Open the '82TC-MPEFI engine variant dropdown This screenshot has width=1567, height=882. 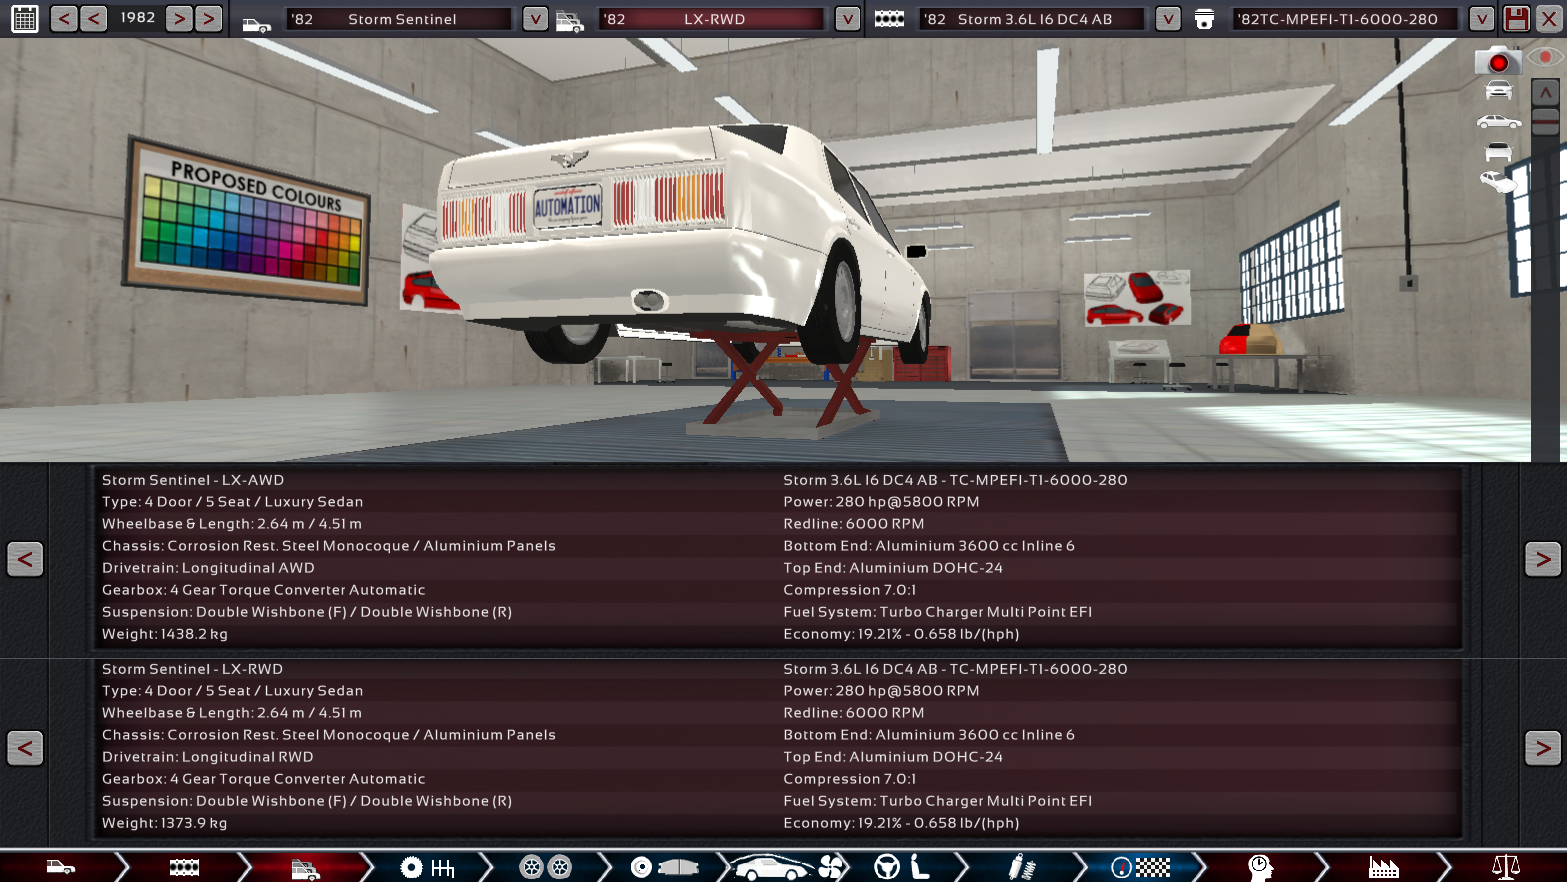[1481, 18]
